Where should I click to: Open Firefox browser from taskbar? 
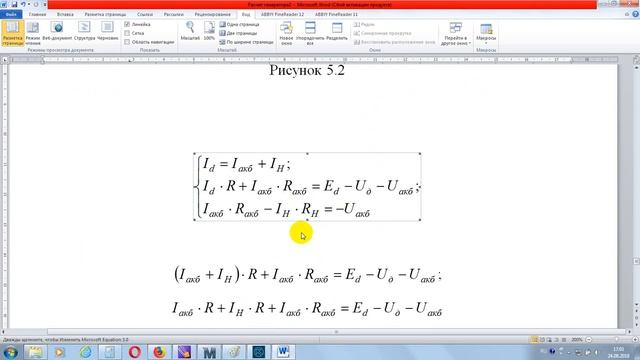tap(160, 352)
